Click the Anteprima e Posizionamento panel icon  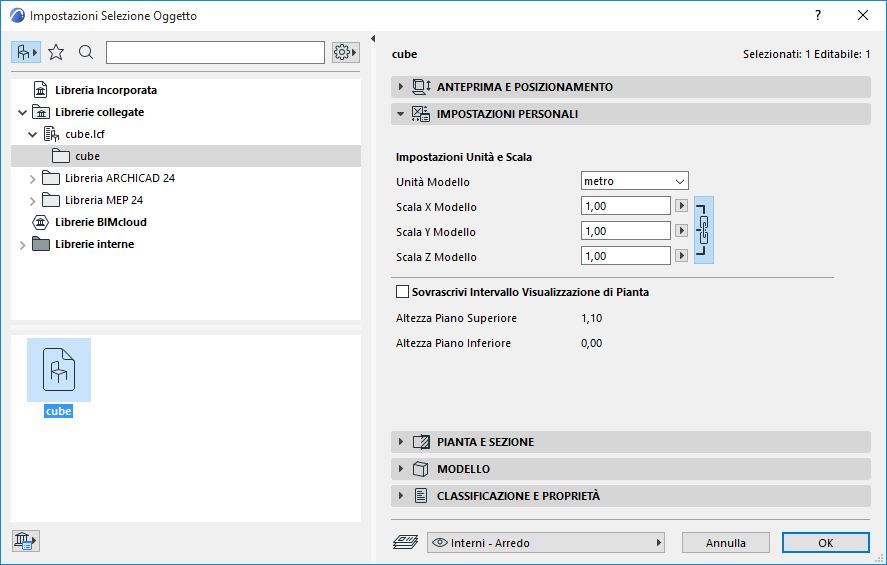(421, 87)
